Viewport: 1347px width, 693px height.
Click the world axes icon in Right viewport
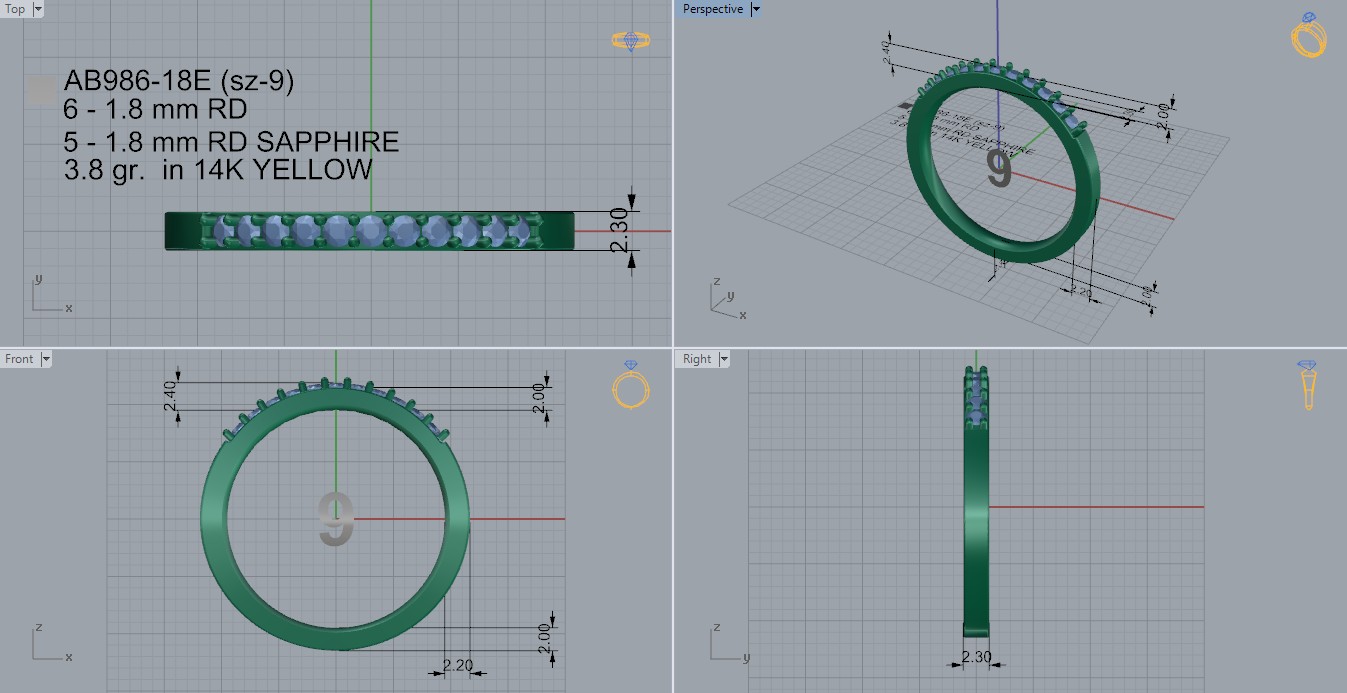point(724,643)
